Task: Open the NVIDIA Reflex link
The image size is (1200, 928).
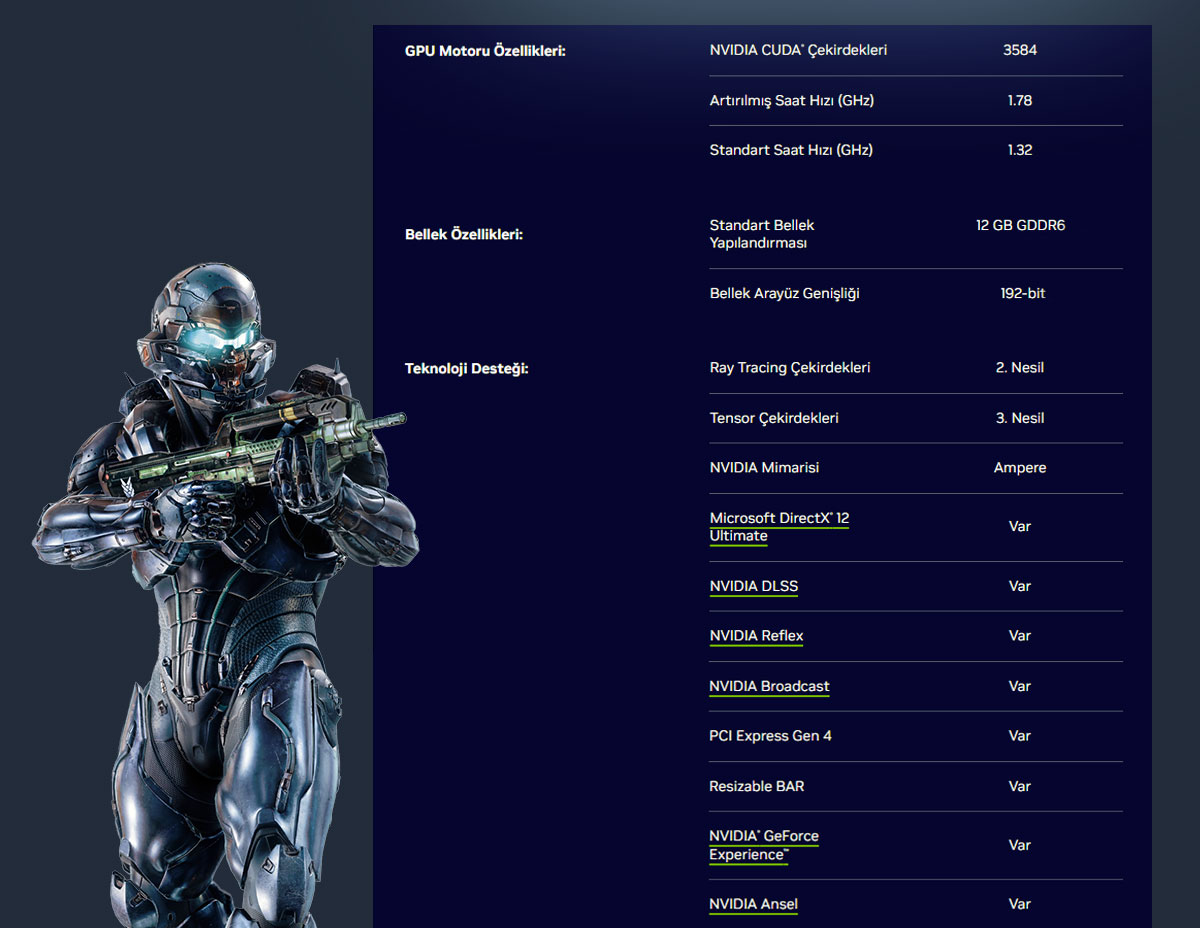Action: 756,636
